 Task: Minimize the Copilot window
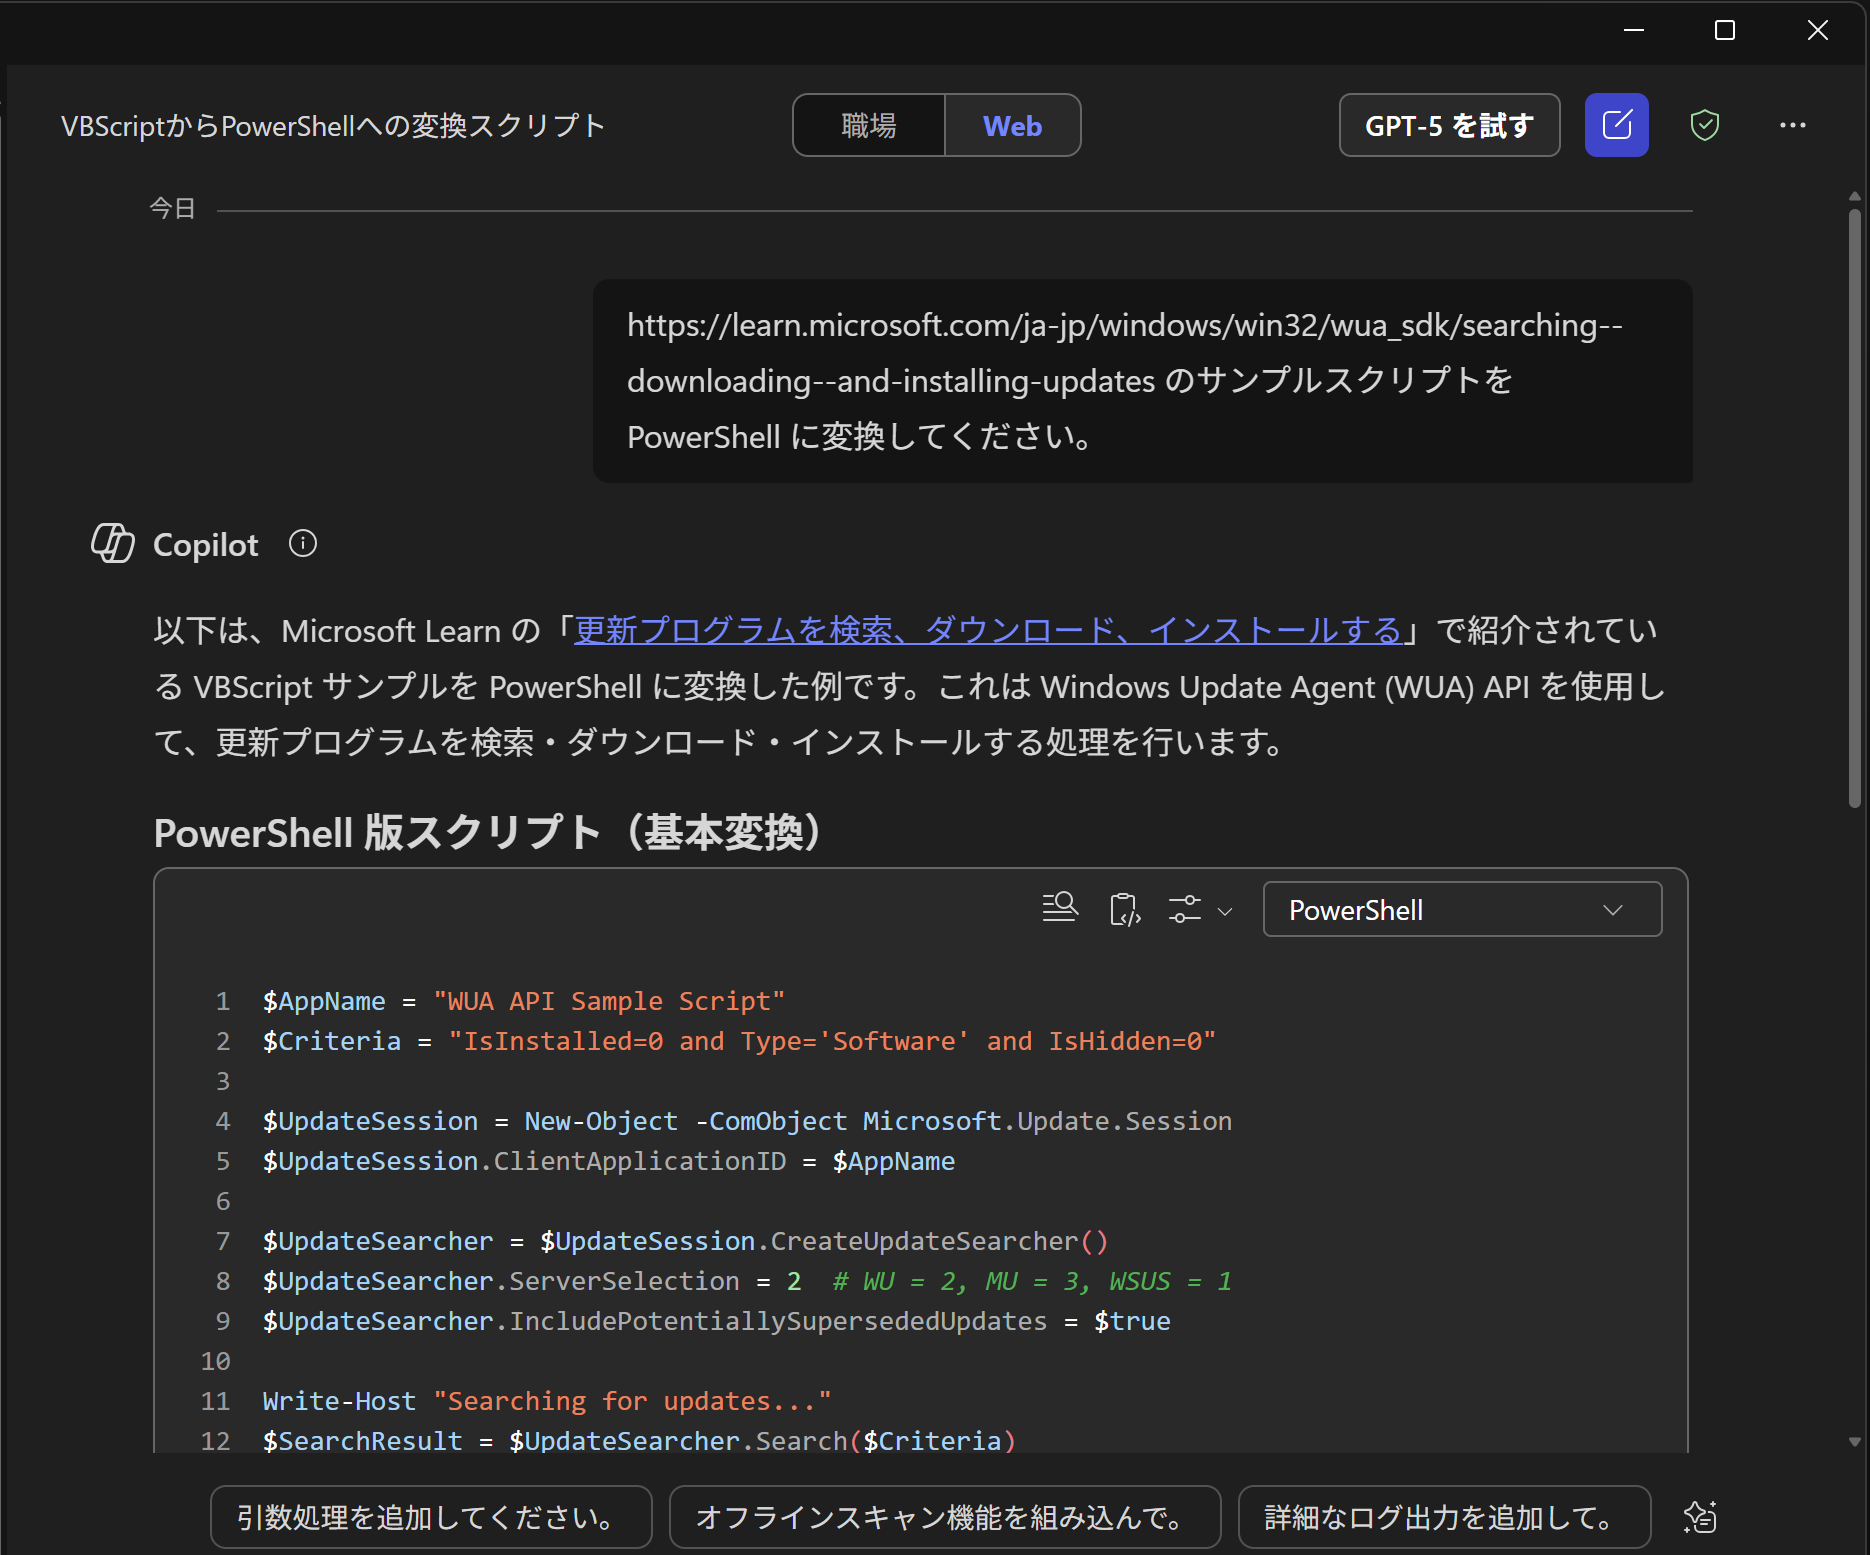tap(1634, 30)
